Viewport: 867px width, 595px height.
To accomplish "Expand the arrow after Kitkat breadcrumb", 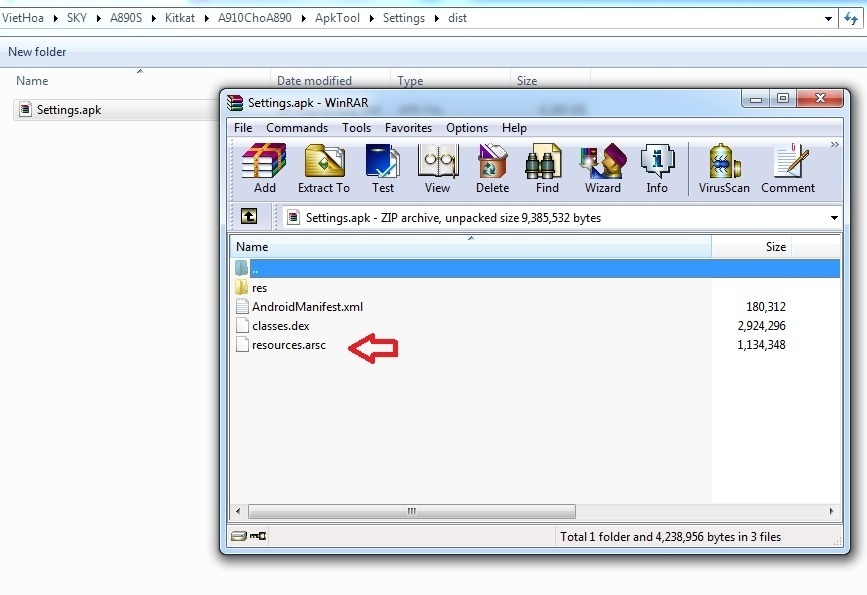I will point(206,18).
